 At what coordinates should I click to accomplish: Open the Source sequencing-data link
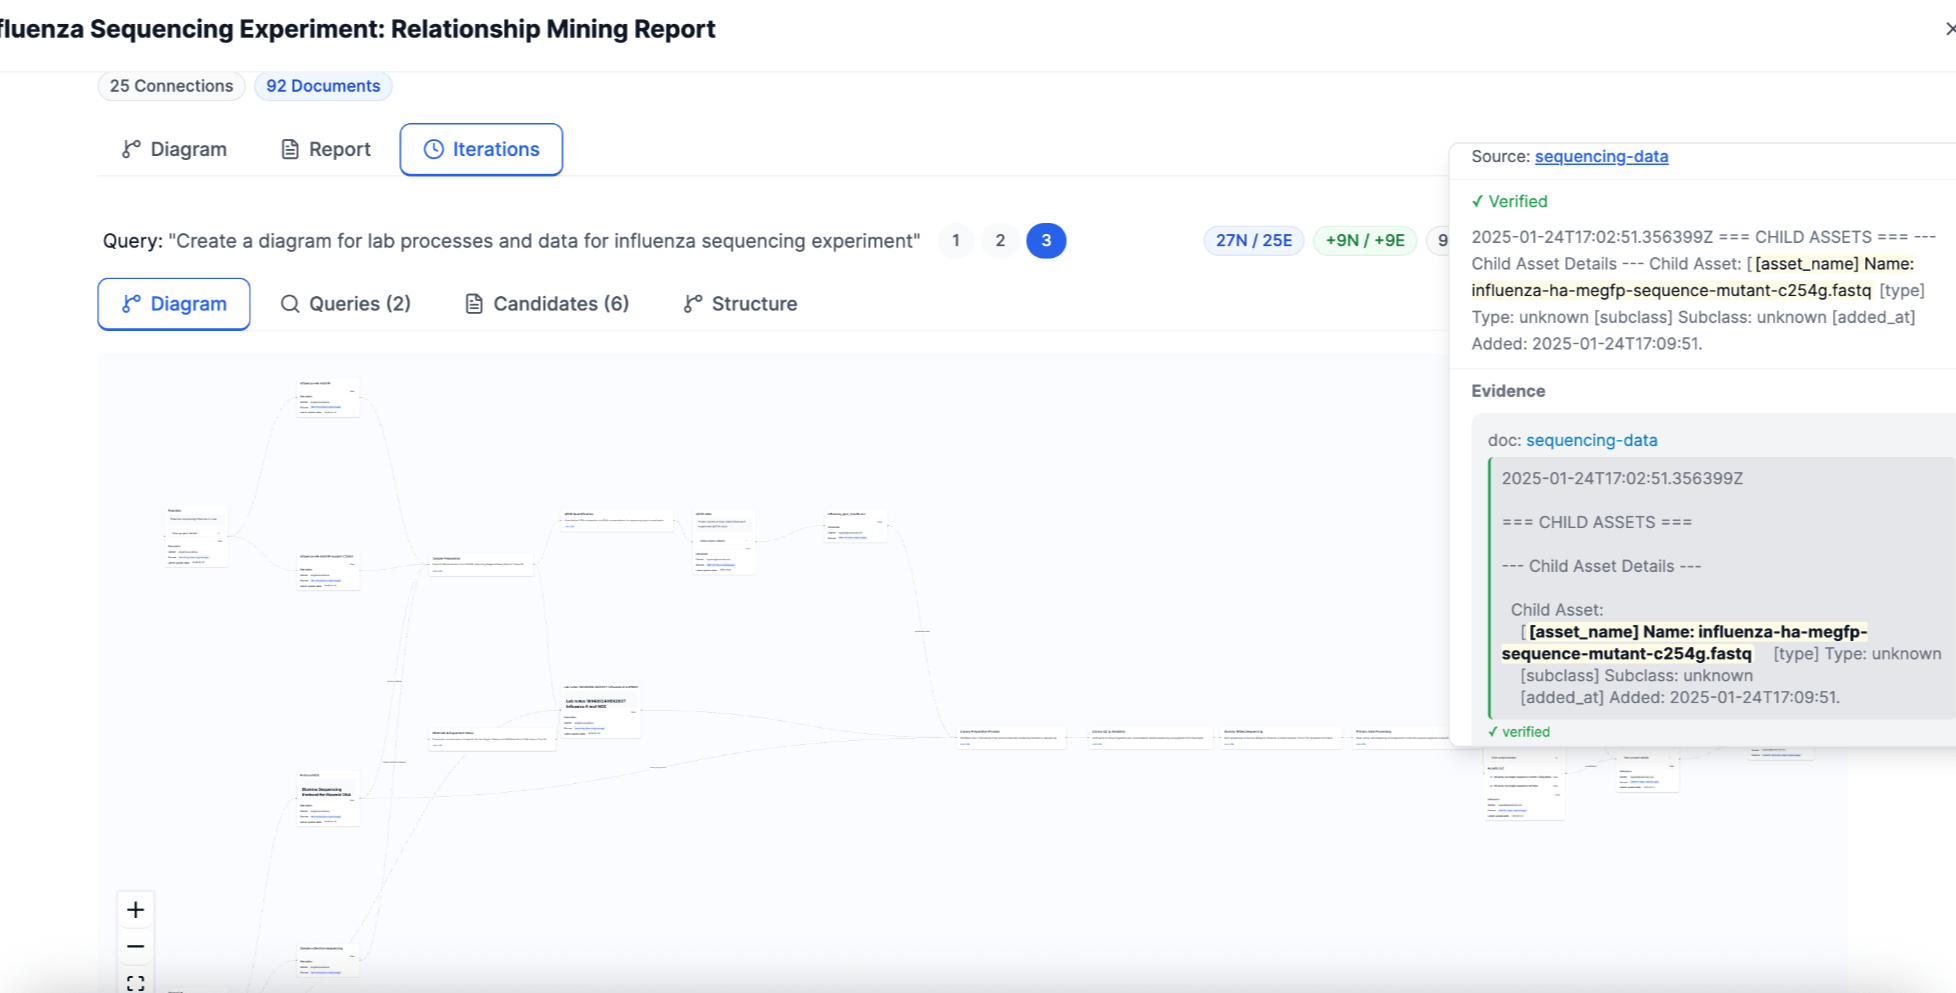(1601, 156)
